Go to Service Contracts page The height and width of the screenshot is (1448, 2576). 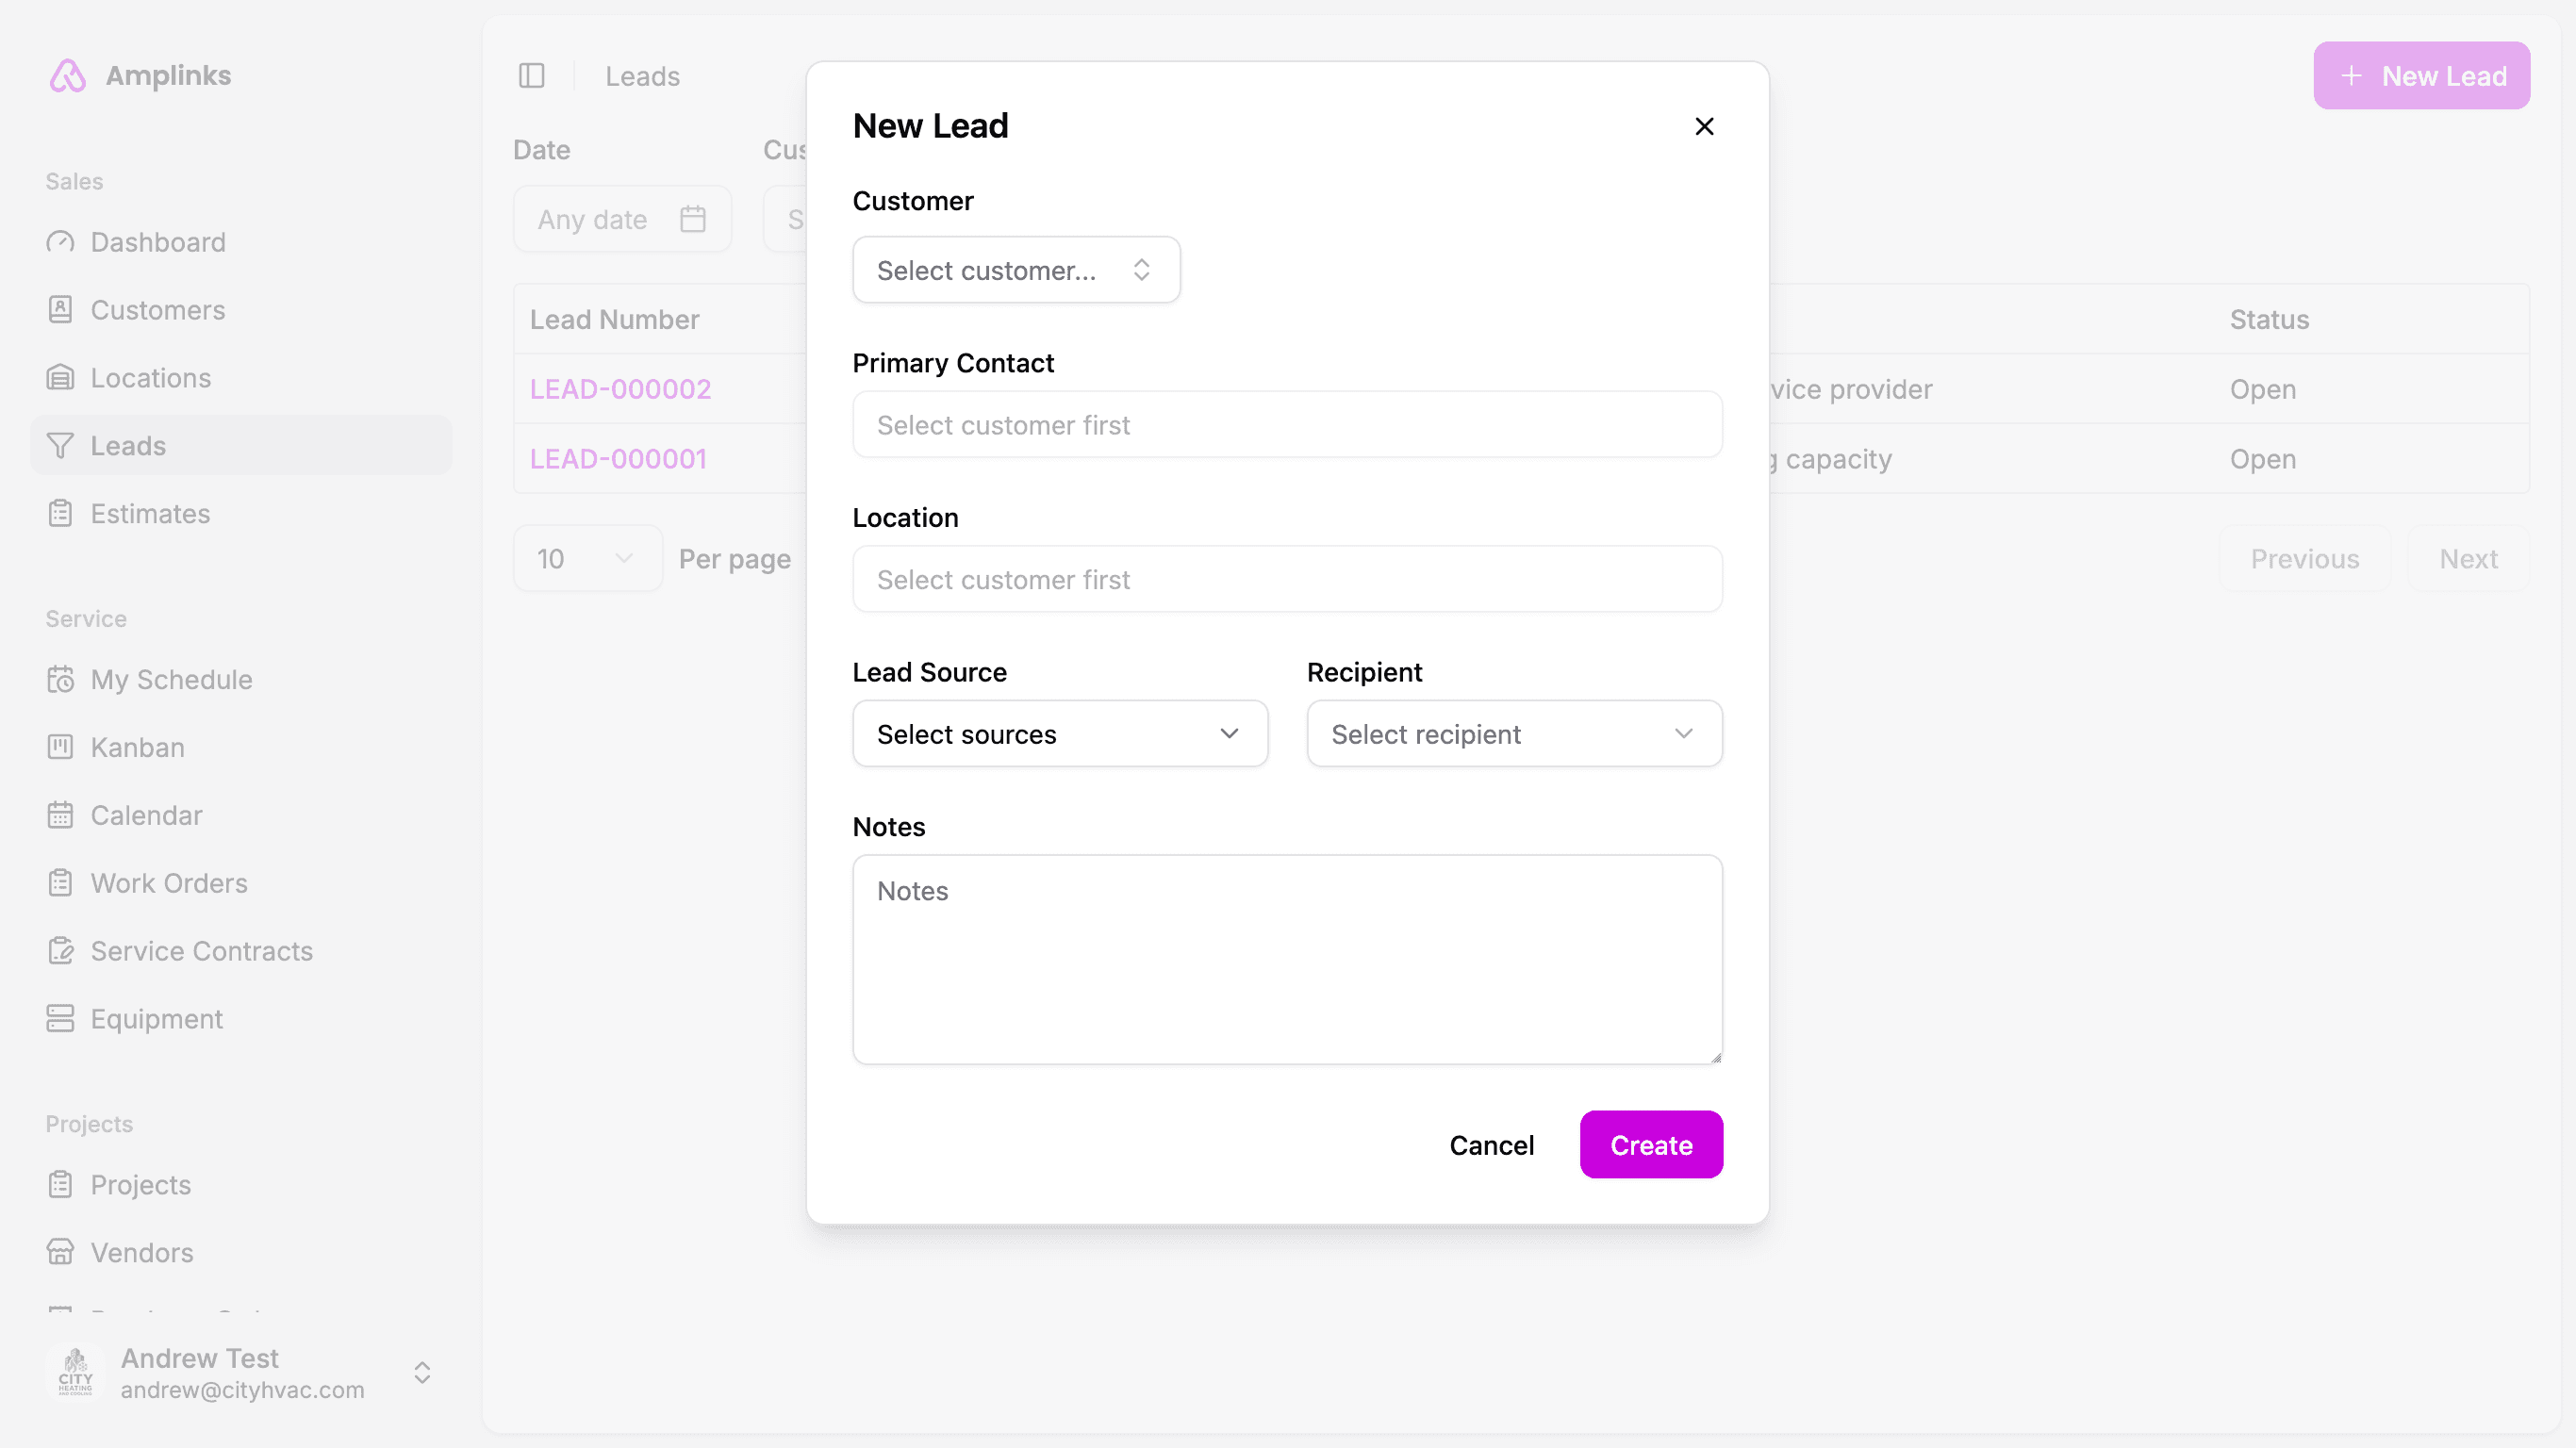(201, 951)
